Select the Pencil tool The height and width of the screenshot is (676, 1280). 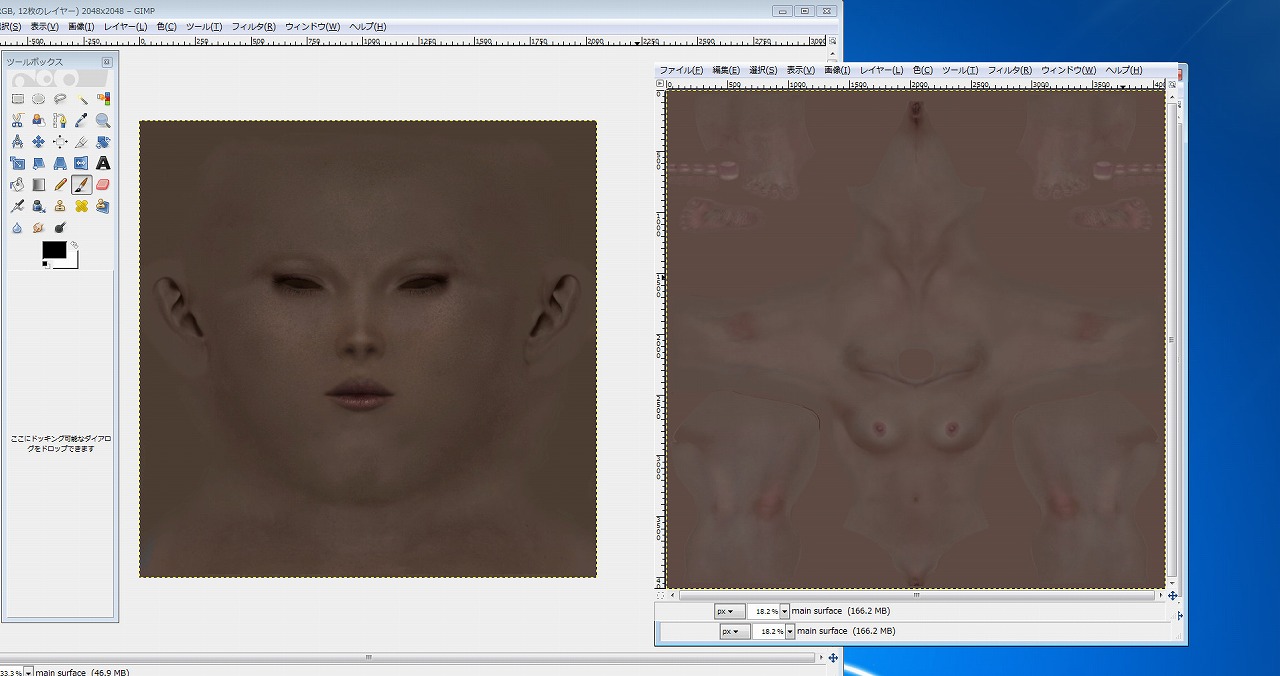60,184
